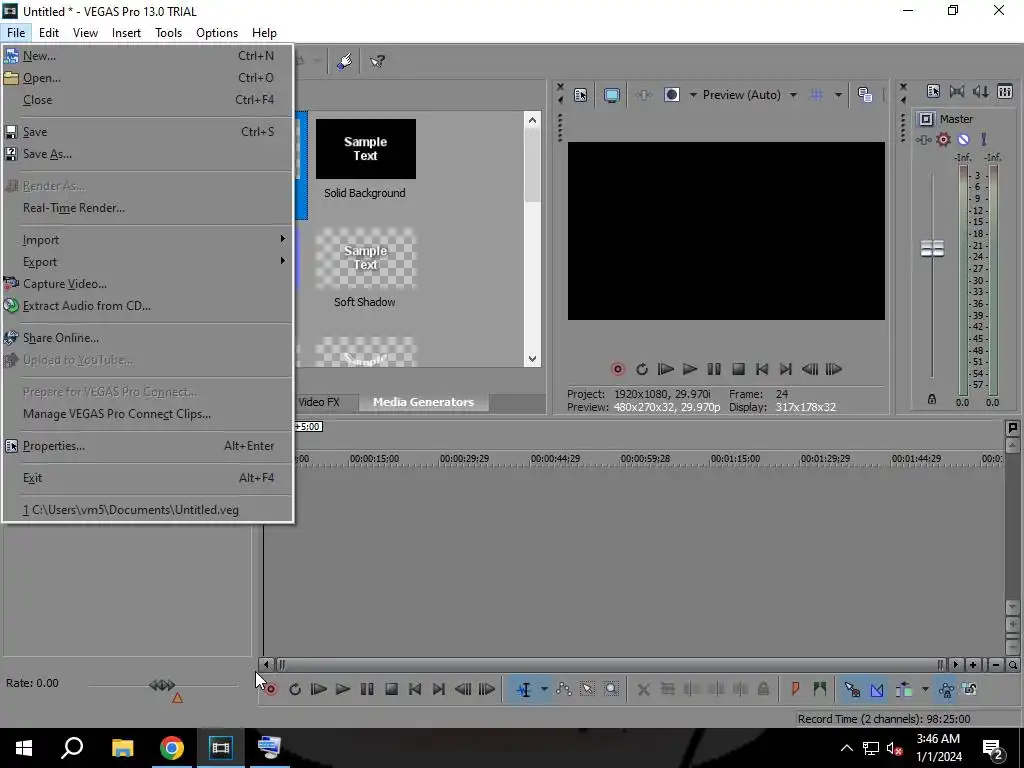Click the arrow under the preview window's close X
This screenshot has height=768, width=1024.
point(560,100)
